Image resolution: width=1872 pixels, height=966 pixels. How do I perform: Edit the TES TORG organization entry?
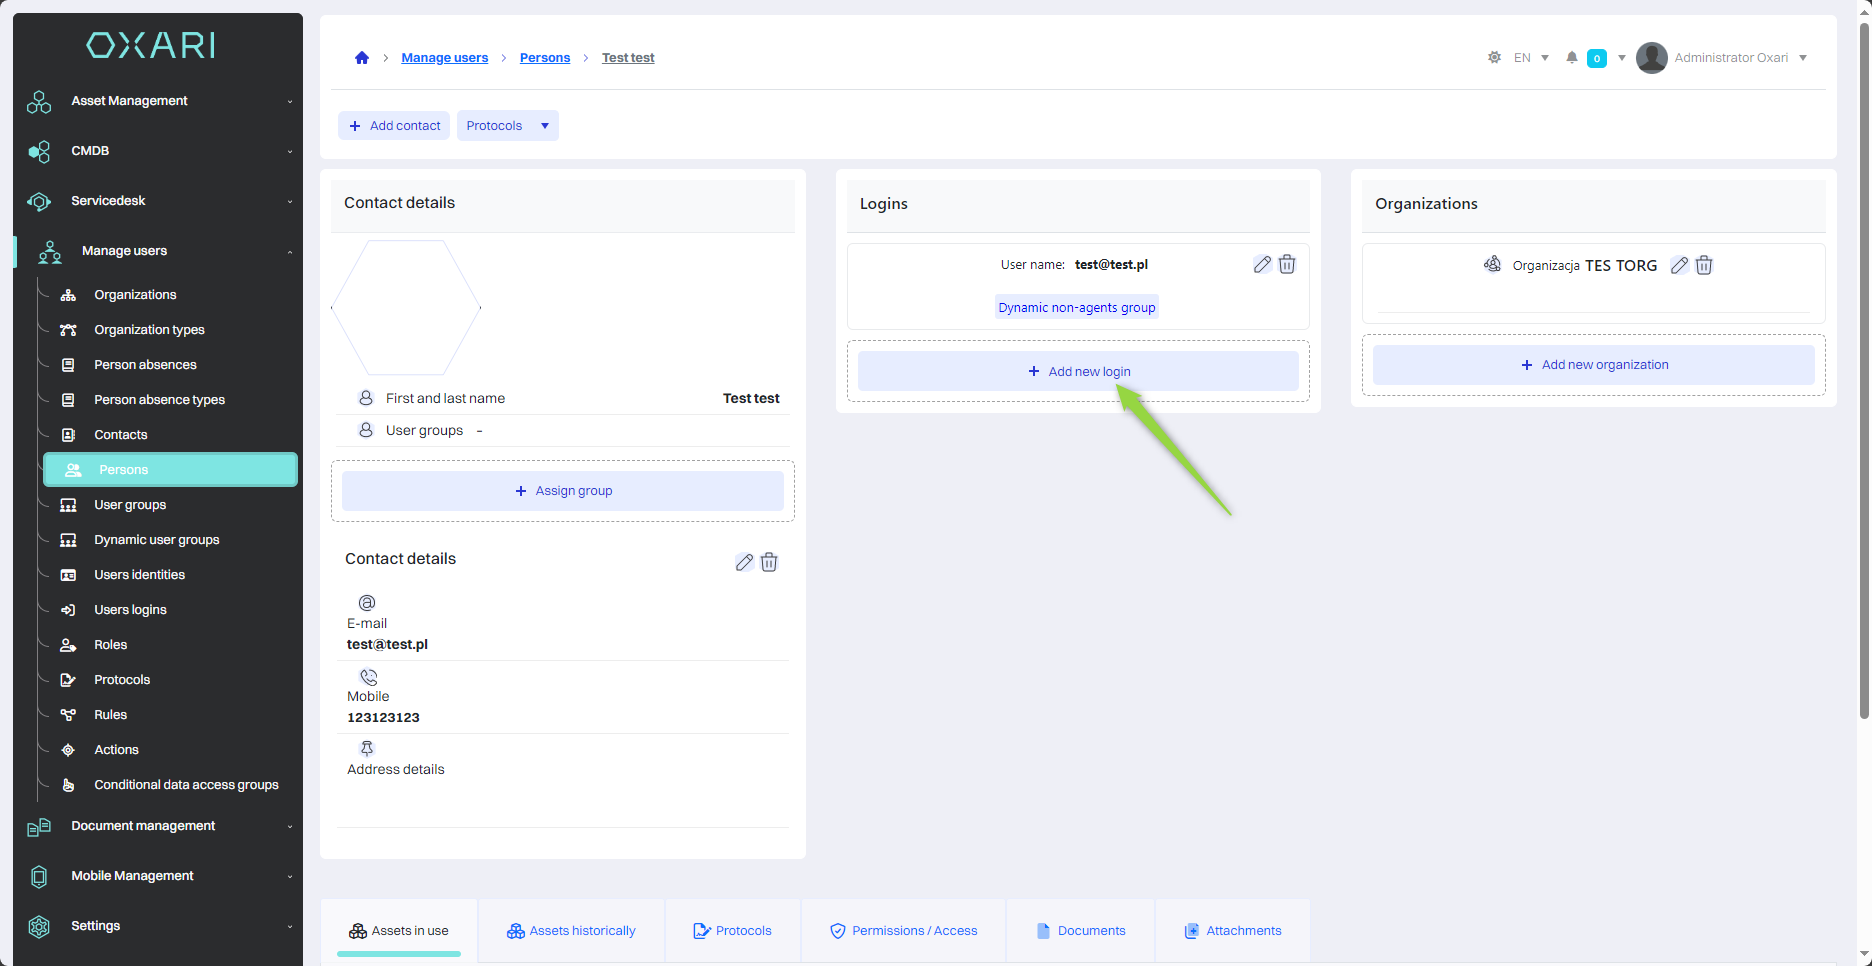(x=1679, y=266)
